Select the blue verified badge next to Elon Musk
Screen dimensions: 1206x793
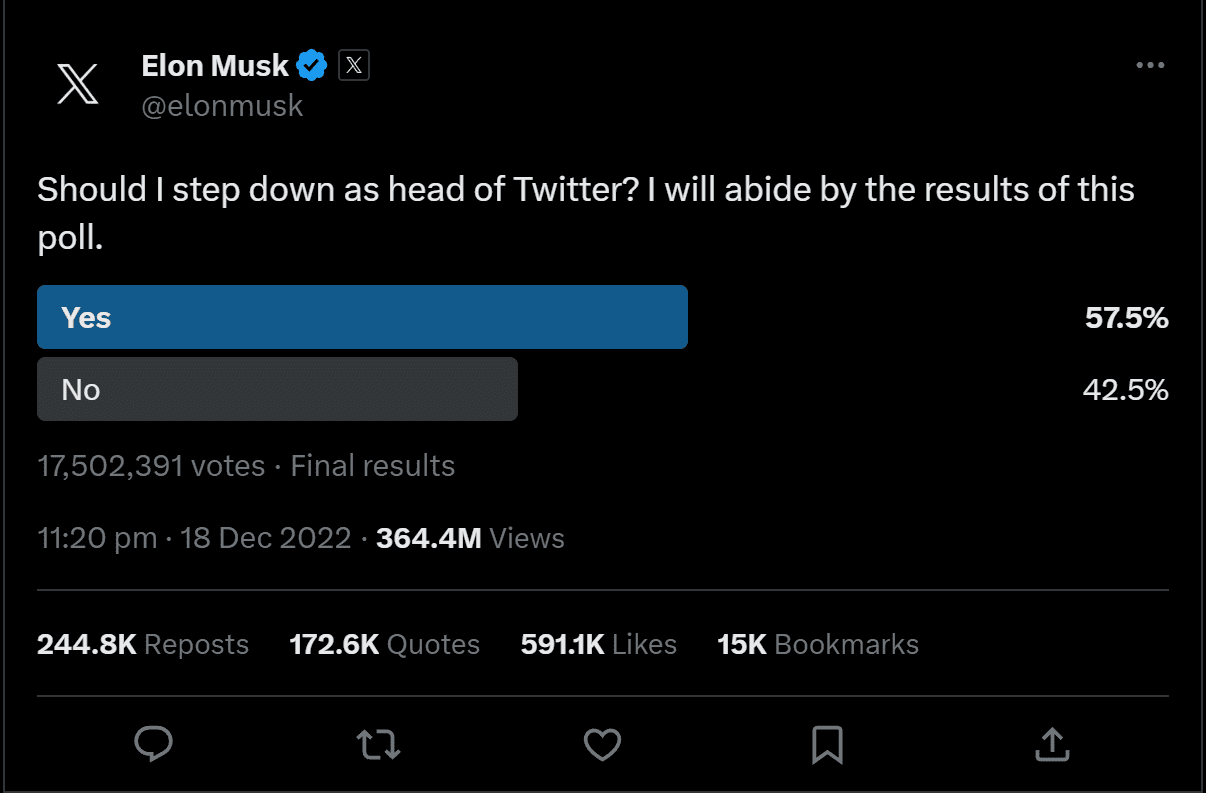click(x=311, y=64)
